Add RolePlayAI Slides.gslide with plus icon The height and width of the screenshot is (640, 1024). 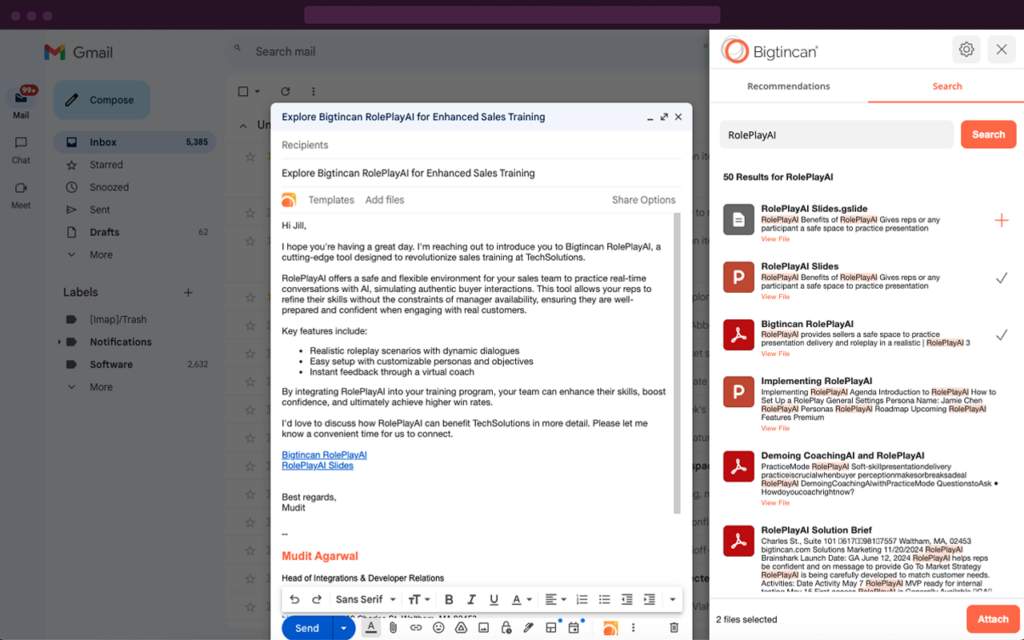pyautogui.click(x=1001, y=221)
